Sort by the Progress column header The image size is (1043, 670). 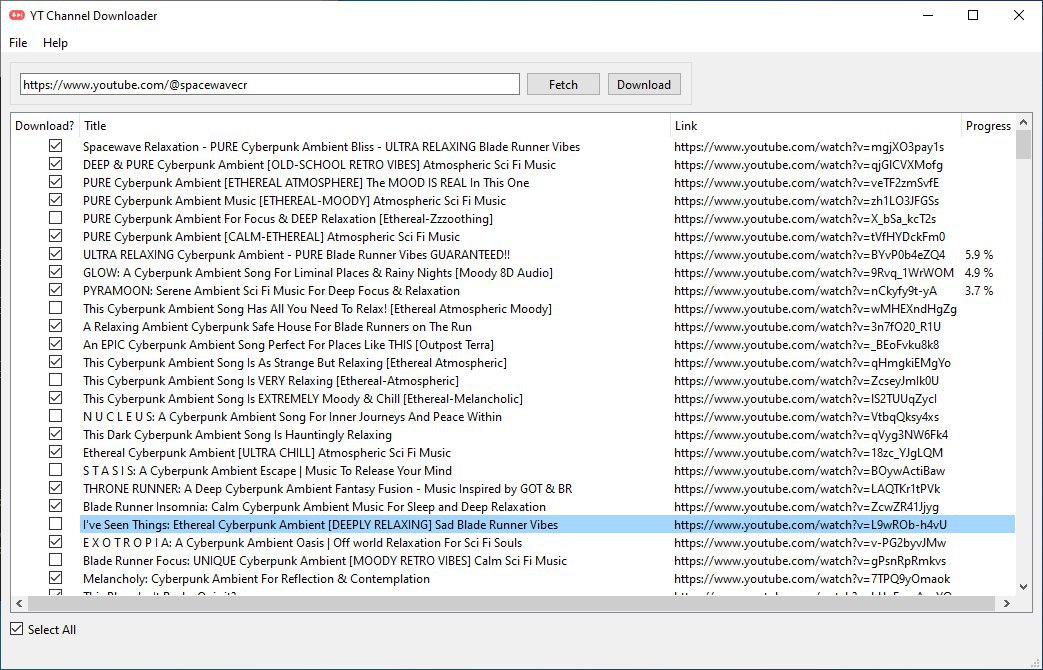[x=988, y=126]
